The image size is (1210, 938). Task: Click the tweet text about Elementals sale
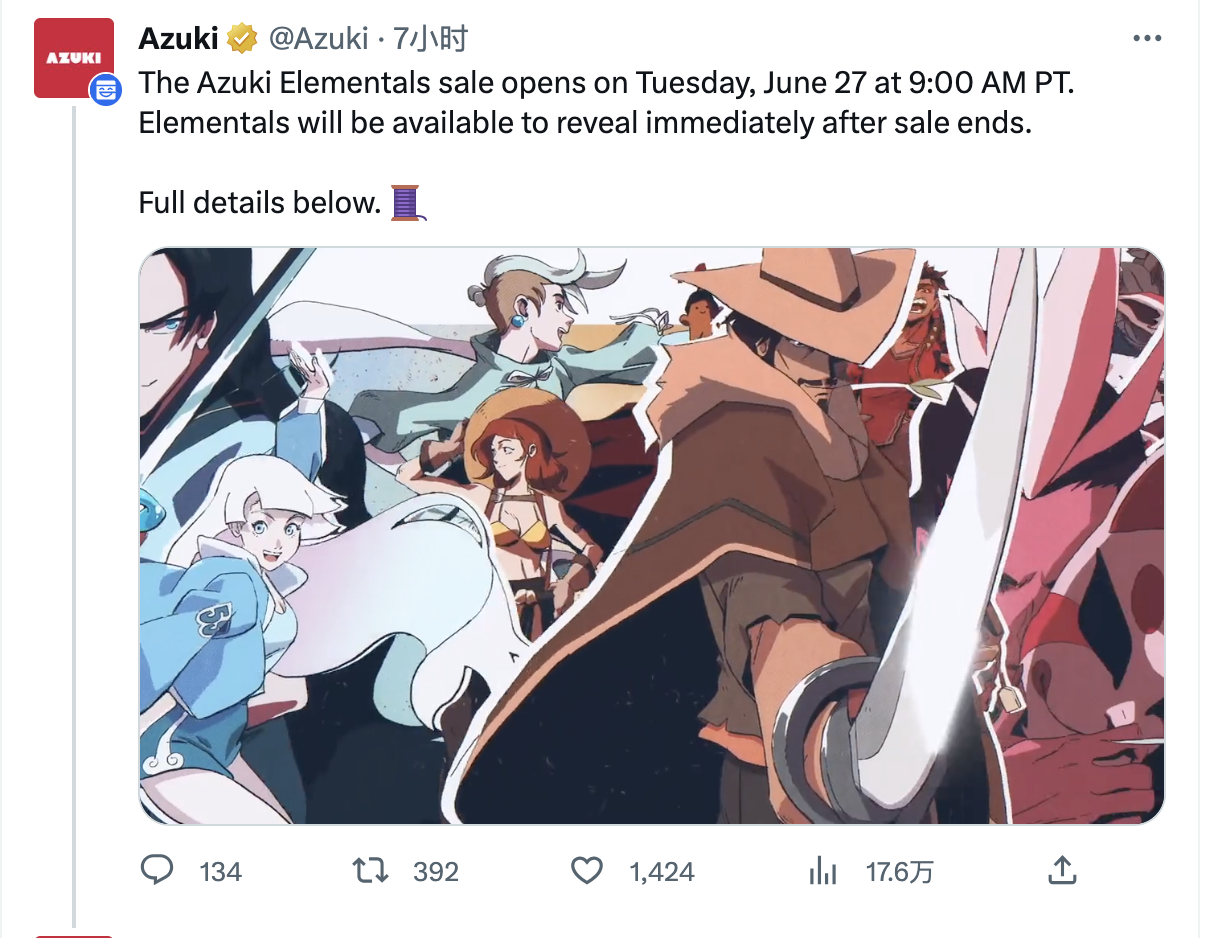(x=606, y=103)
